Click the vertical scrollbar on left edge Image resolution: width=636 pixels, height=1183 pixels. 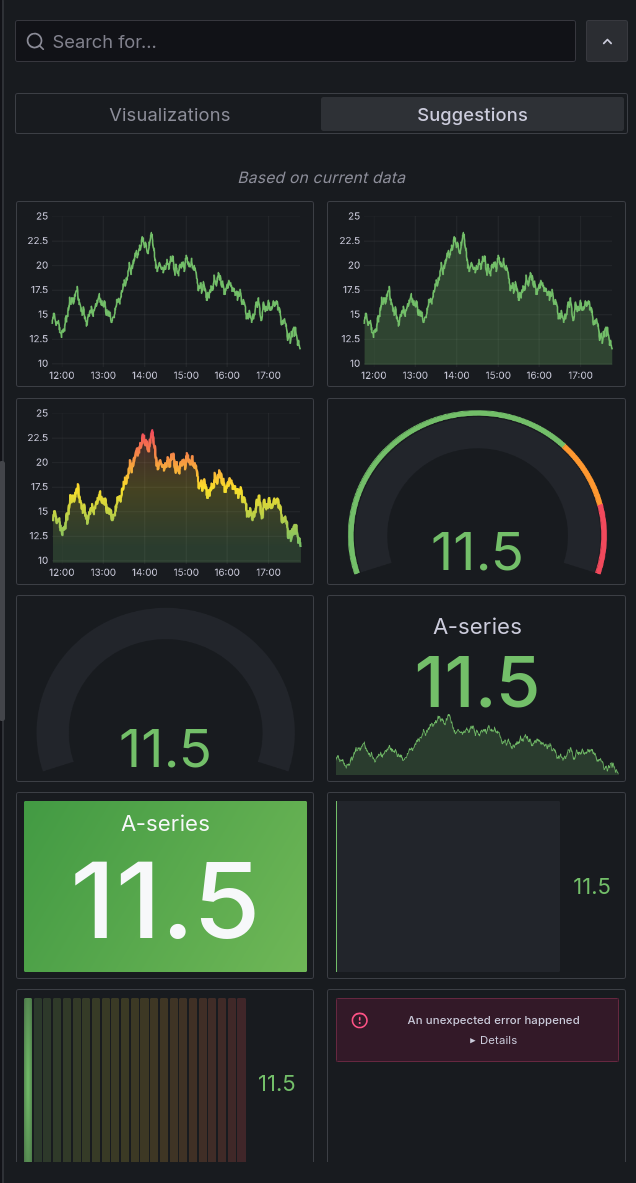(x=3, y=590)
